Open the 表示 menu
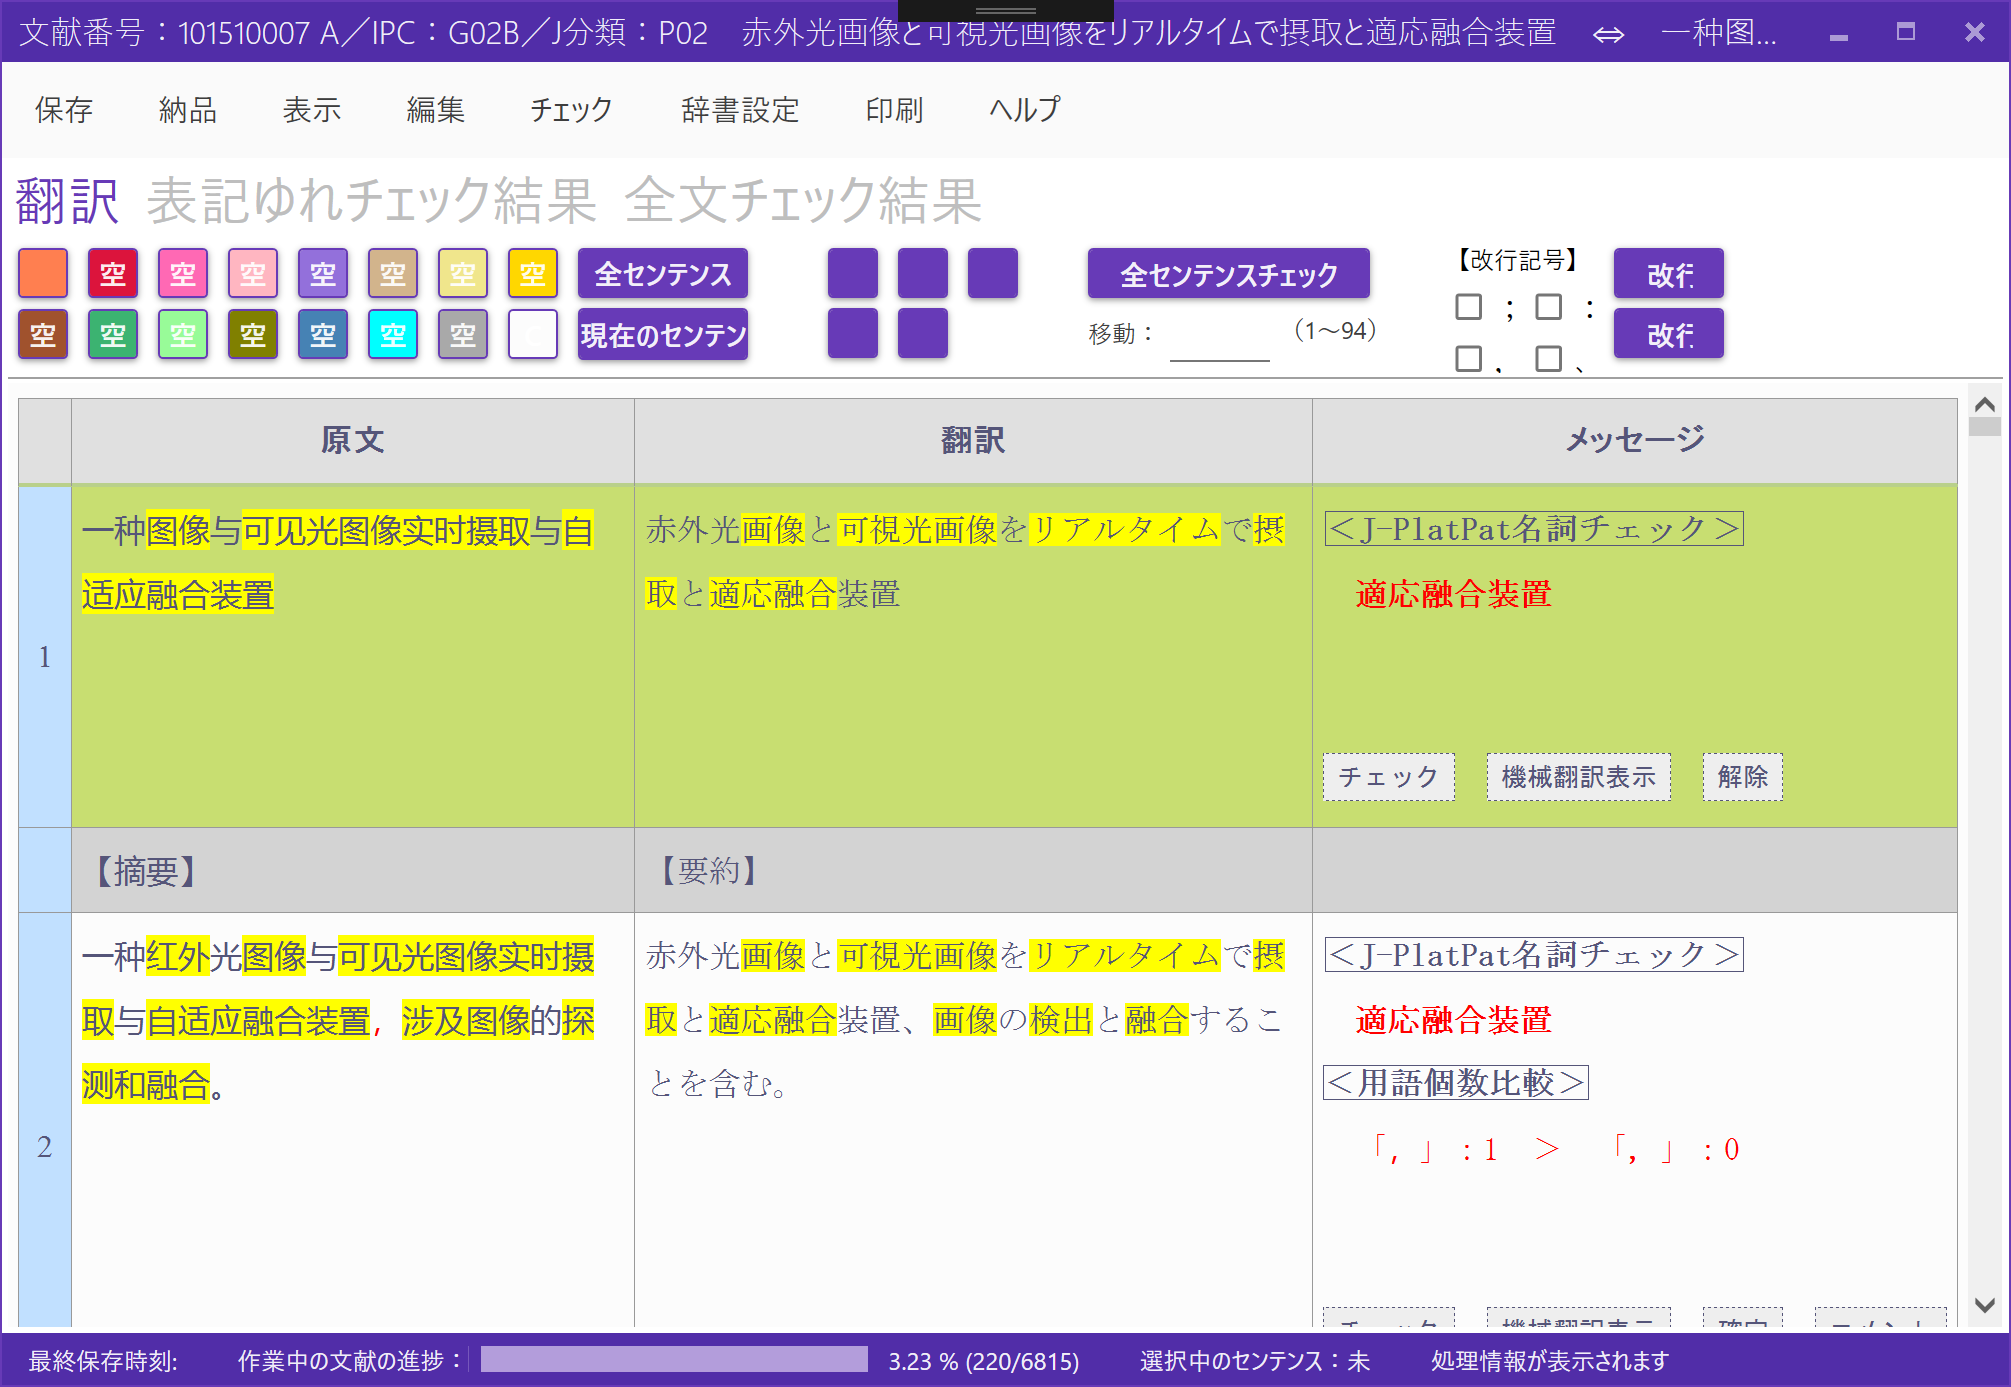Screen dimensions: 2011x1387 point(312,110)
